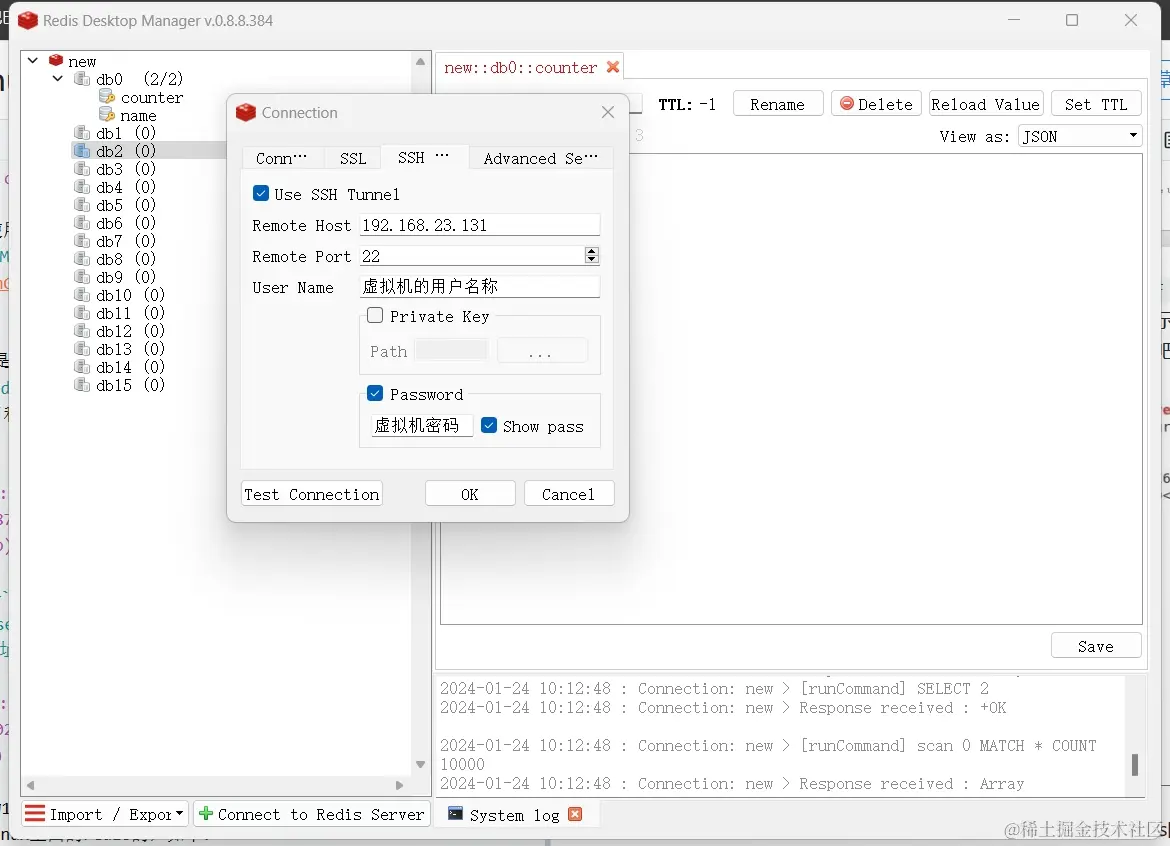Screen dimensions: 1170x846
Task: Disable the Use SSH Tunnel checkbox
Action: (x=260, y=193)
